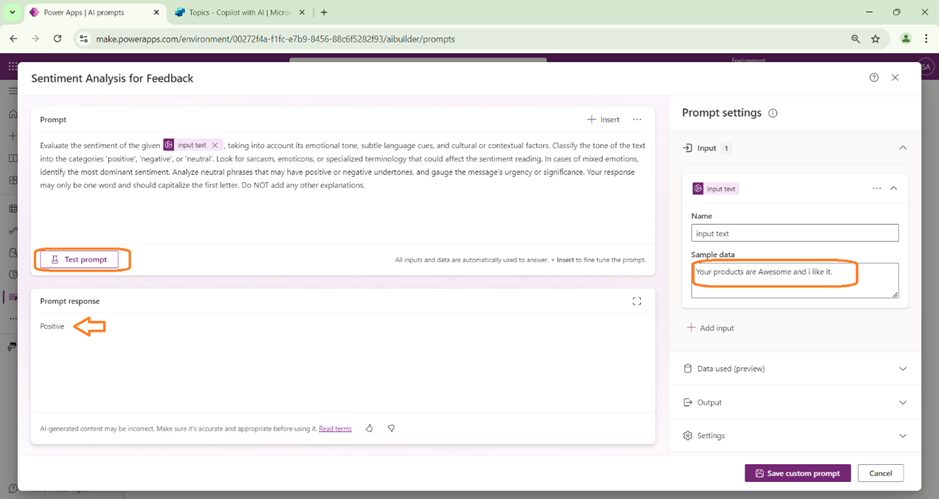Image resolution: width=939 pixels, height=499 pixels.
Task: Open the Read terms link
Action: coord(335,429)
